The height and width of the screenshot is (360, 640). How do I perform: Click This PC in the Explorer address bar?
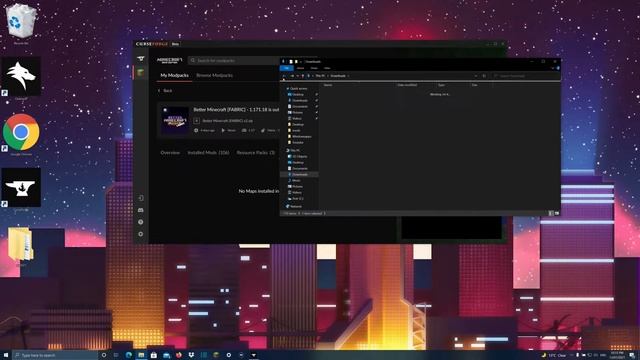320,76
